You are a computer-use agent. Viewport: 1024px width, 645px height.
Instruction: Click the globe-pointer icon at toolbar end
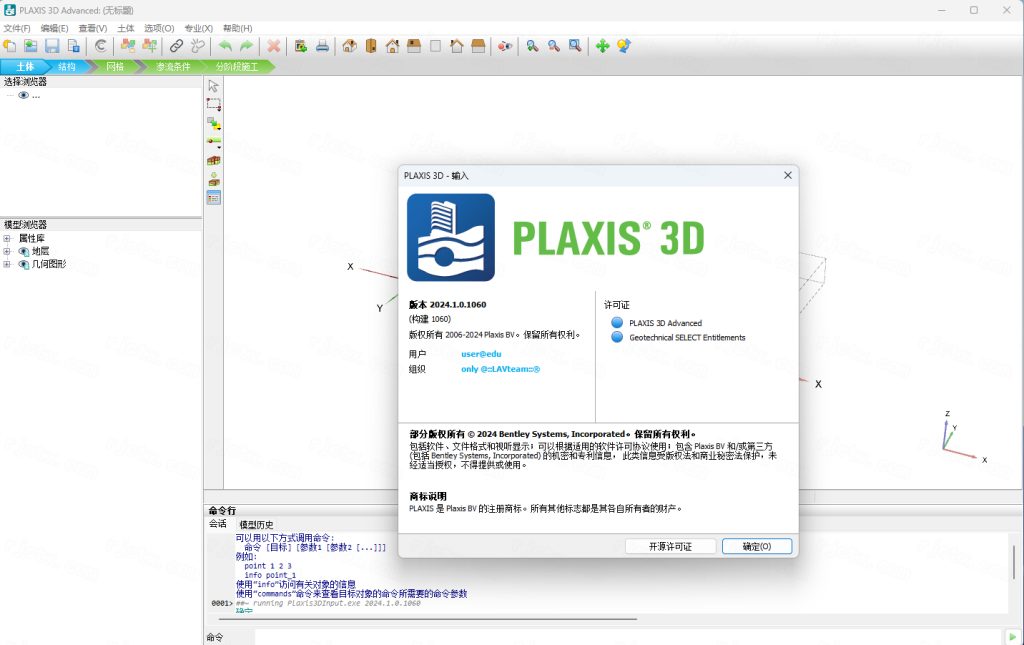coord(624,46)
